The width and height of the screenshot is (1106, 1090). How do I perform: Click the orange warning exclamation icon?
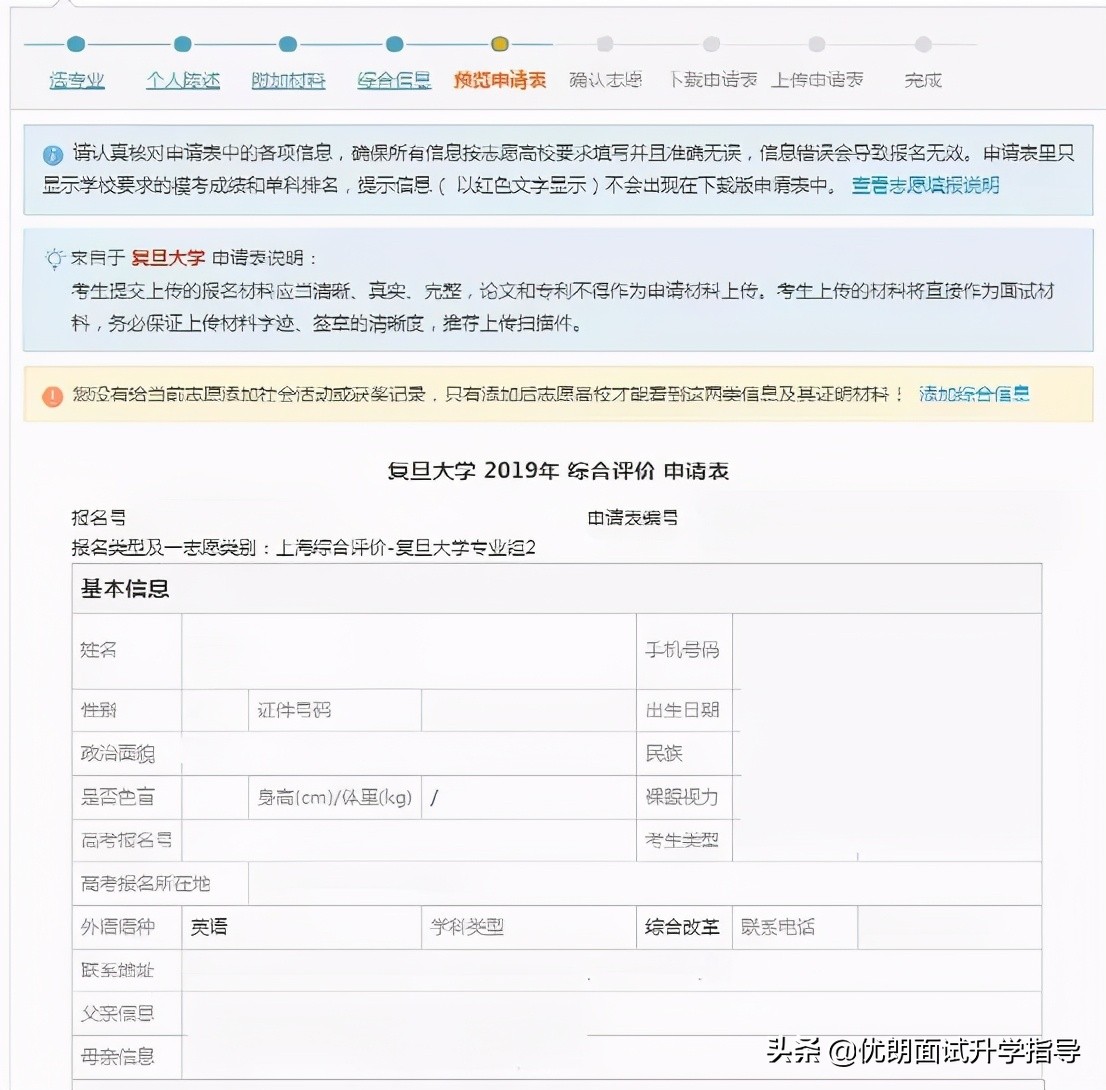[53, 396]
